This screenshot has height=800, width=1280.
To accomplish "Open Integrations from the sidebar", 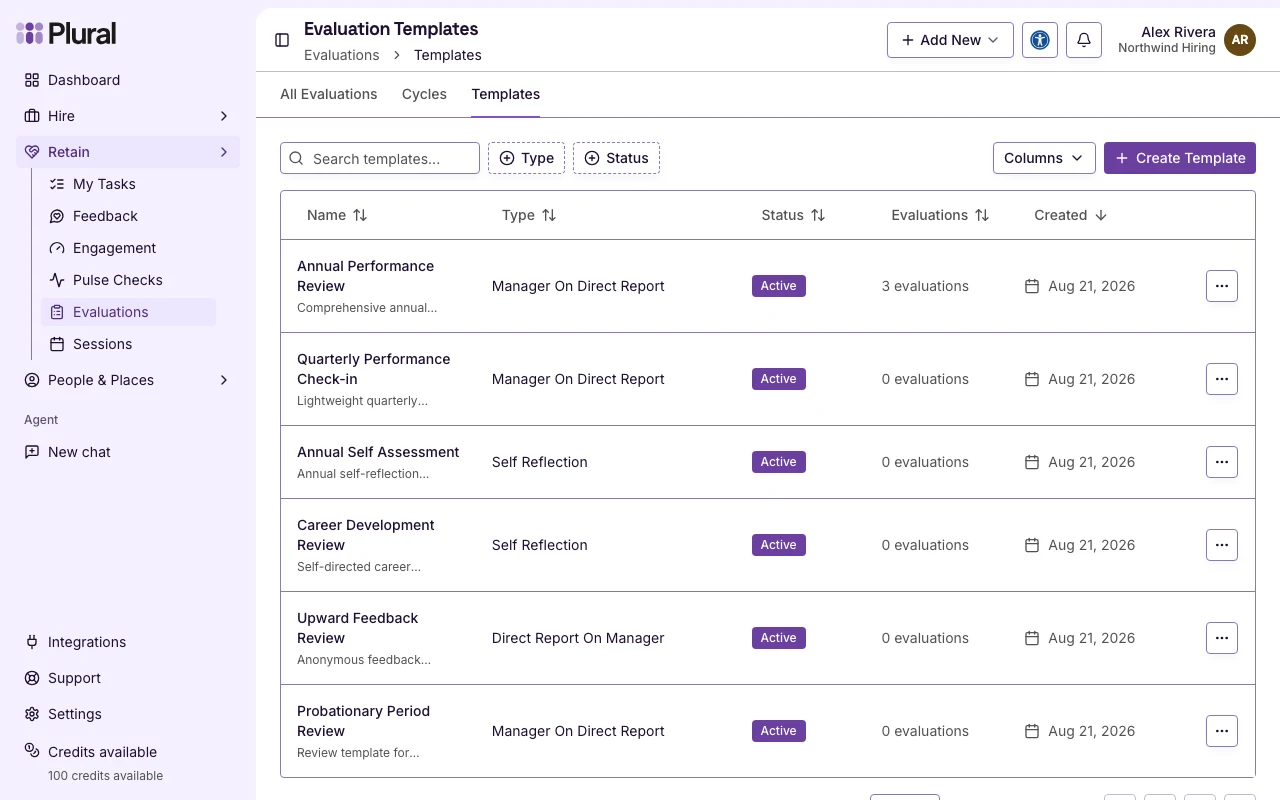I will 87,642.
